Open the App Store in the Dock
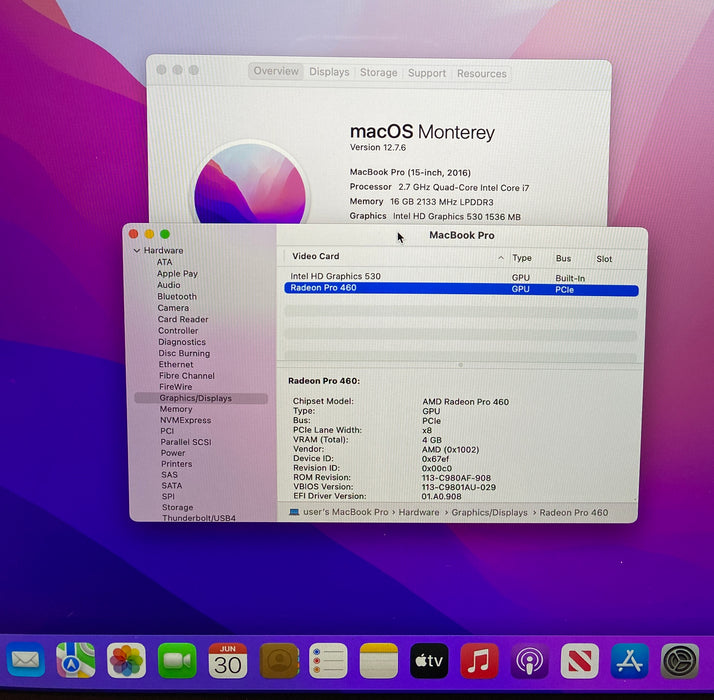 click(x=630, y=660)
